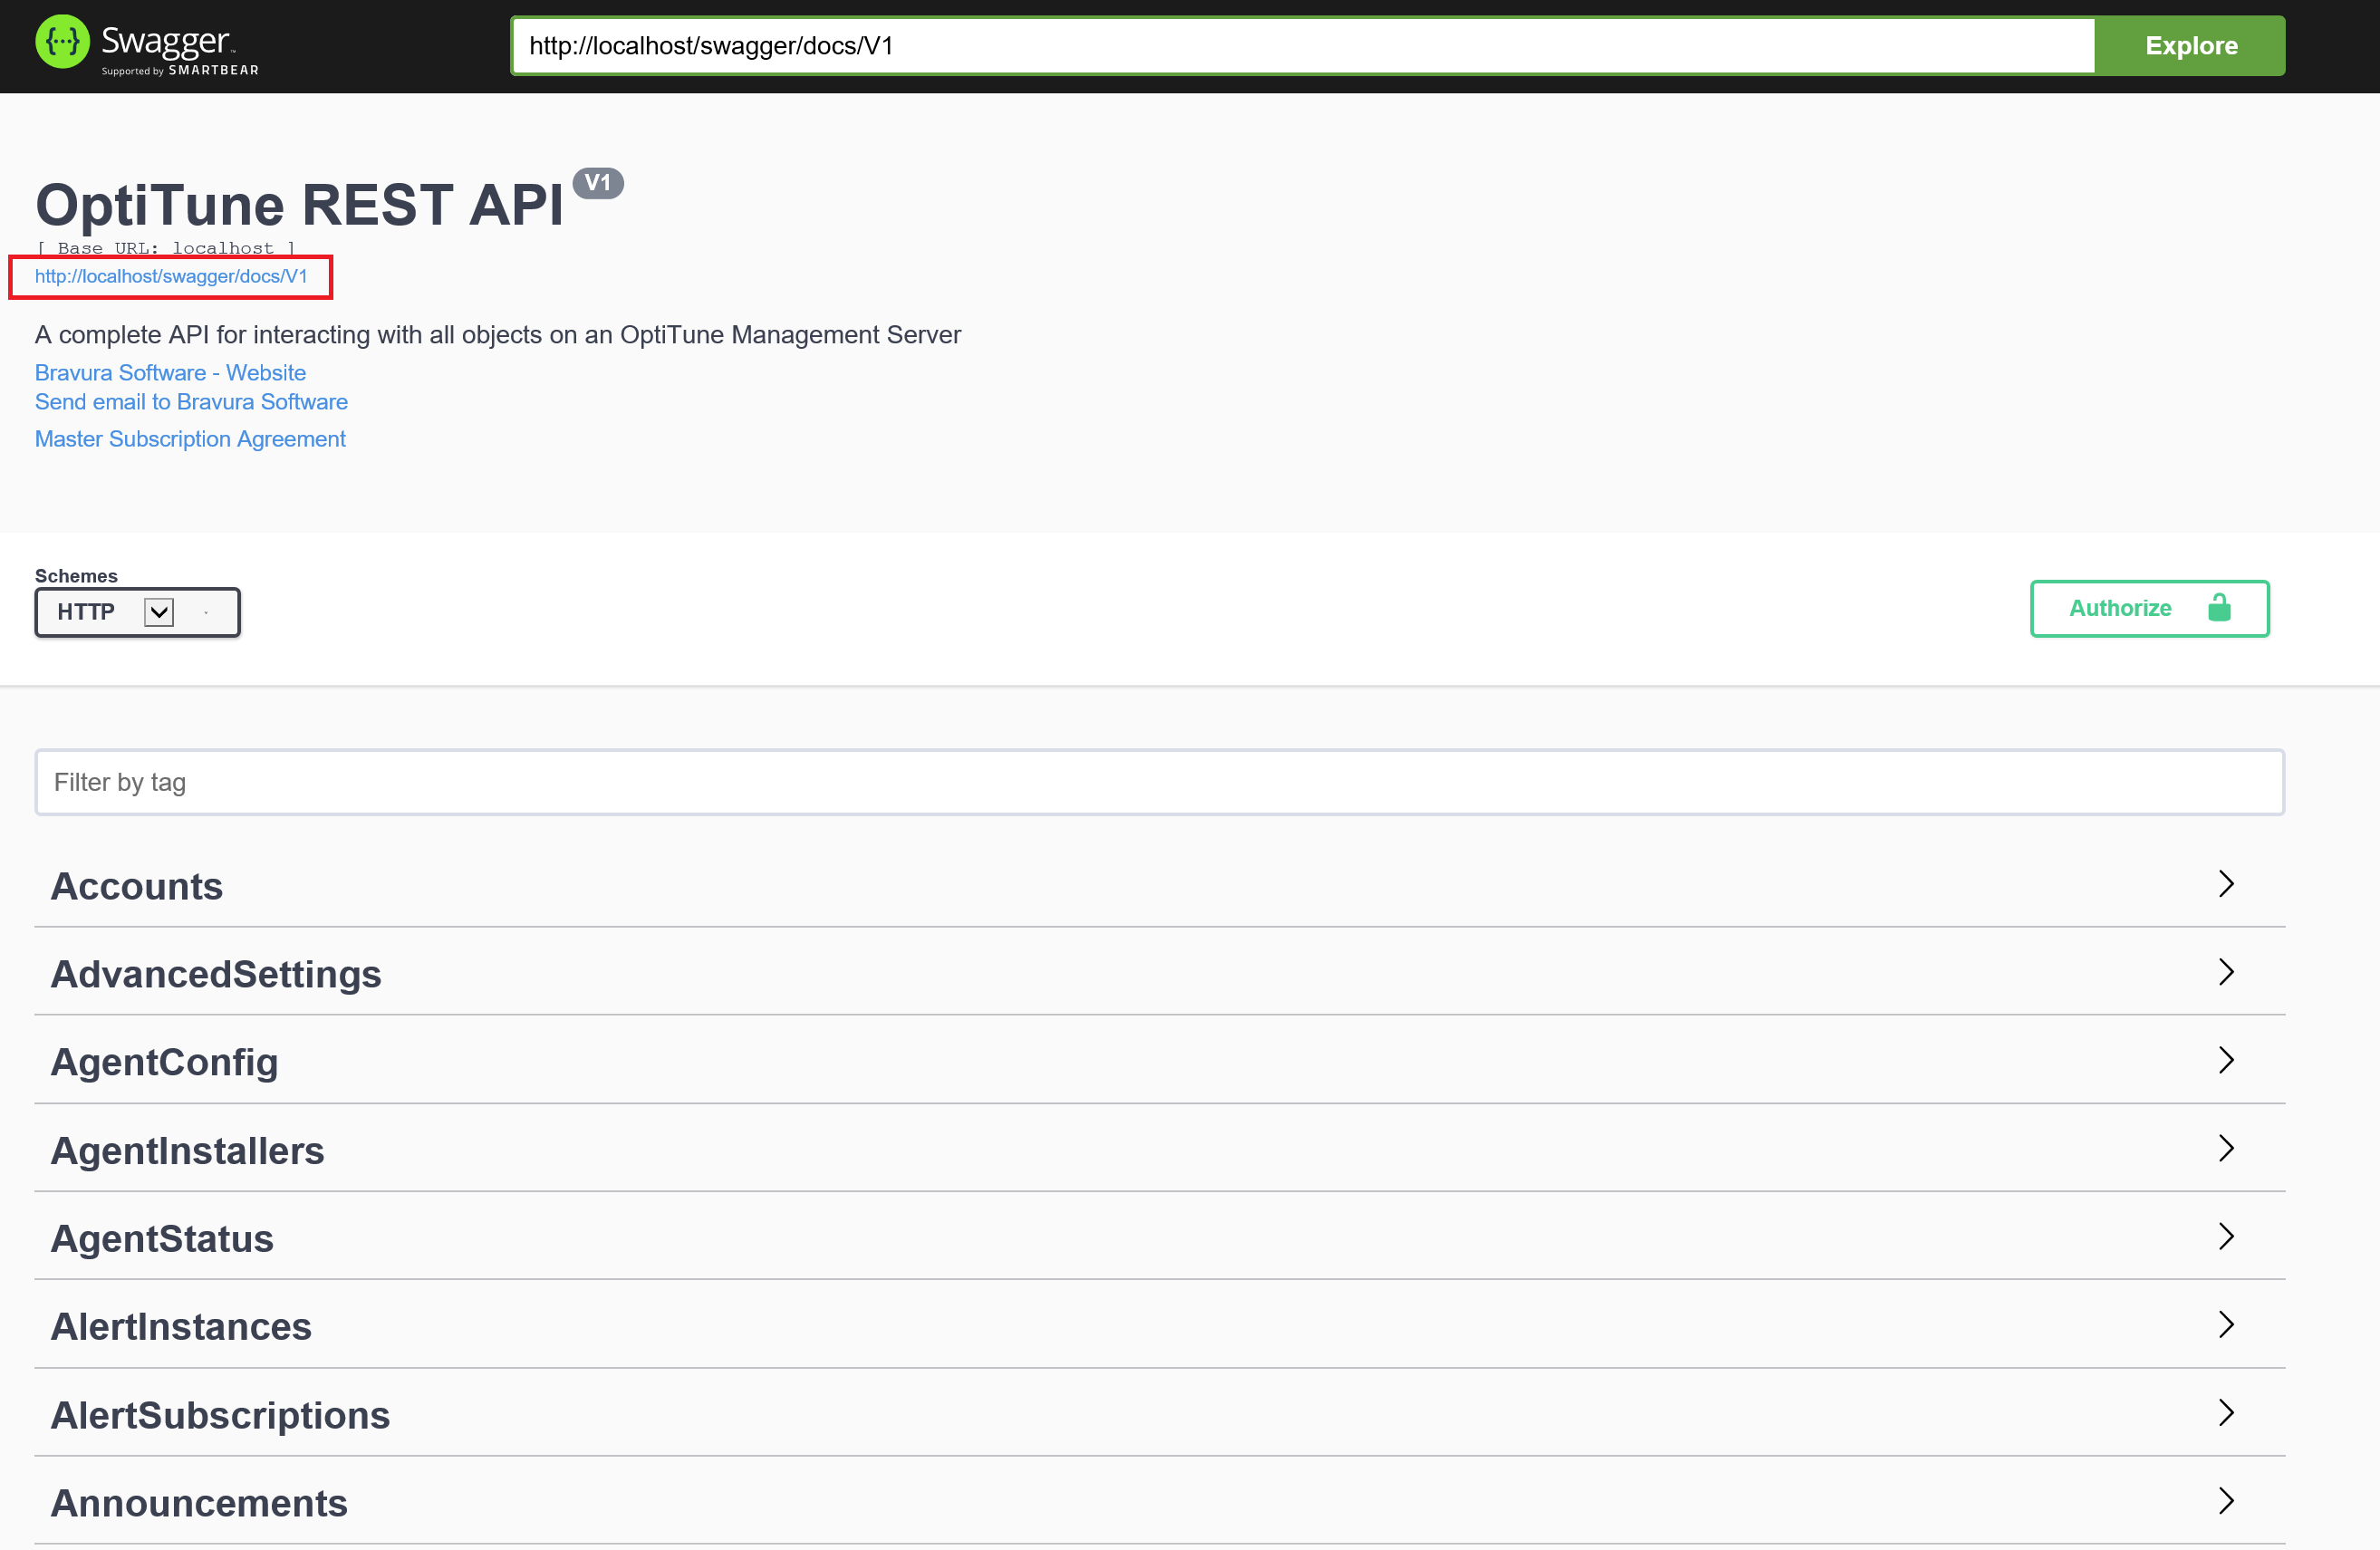Open Bravura Software Website link
Image resolution: width=2380 pixels, height=1550 pixels.
point(170,371)
